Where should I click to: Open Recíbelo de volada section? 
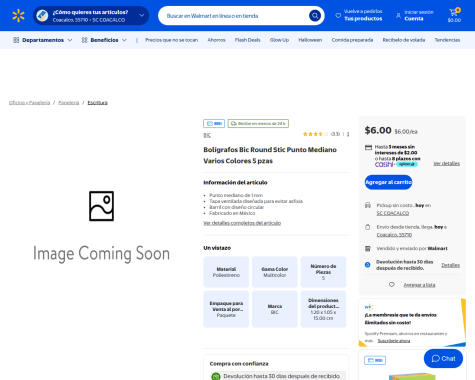tap(404, 40)
